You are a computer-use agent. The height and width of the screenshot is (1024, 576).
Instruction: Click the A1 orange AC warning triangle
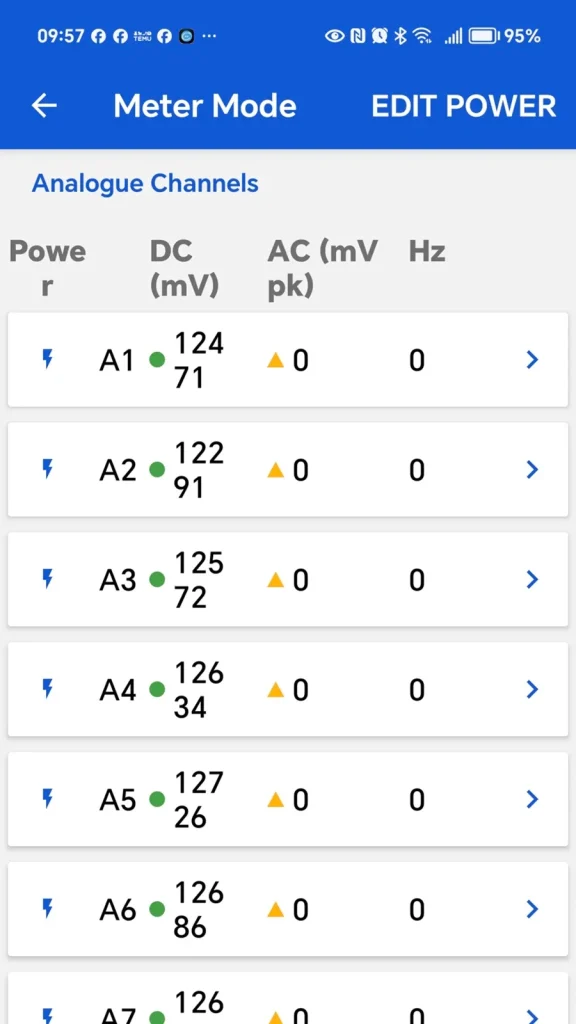(276, 360)
